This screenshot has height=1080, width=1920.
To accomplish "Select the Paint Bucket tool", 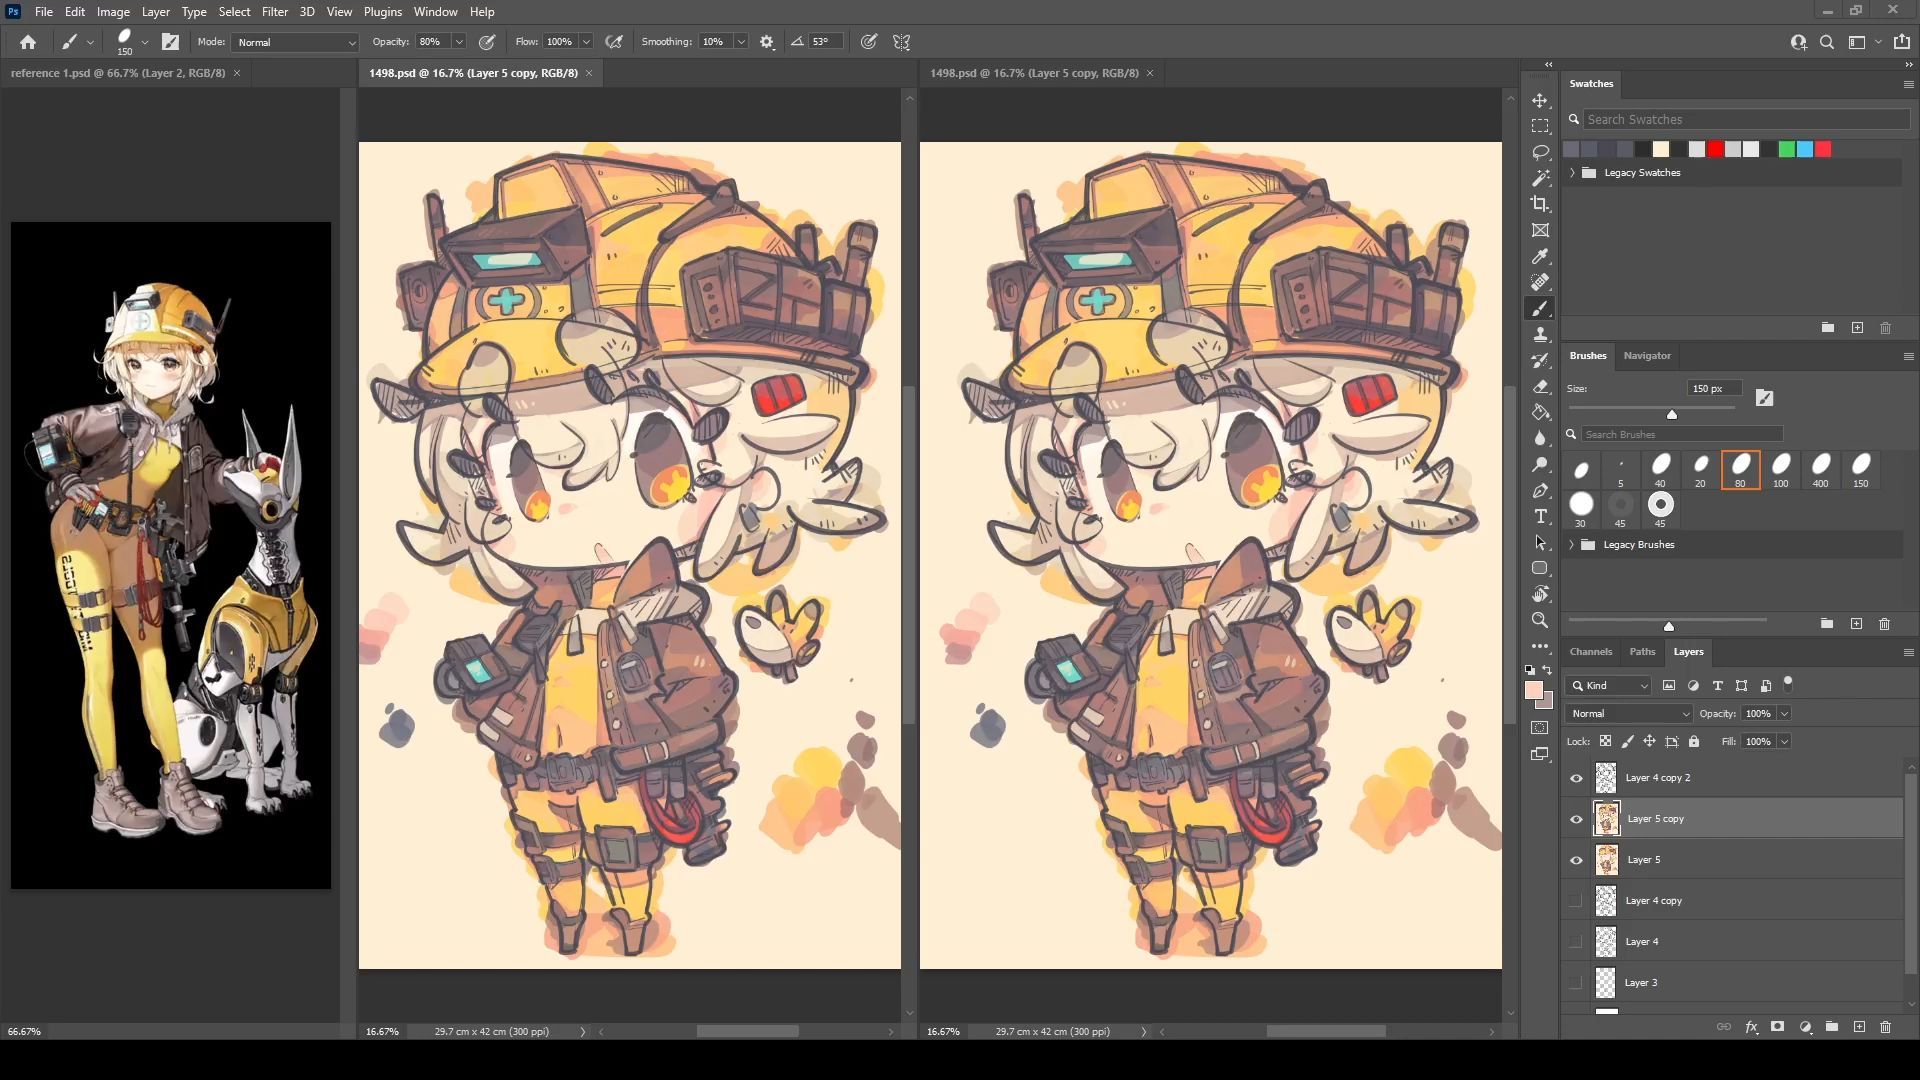I will 1540,412.
